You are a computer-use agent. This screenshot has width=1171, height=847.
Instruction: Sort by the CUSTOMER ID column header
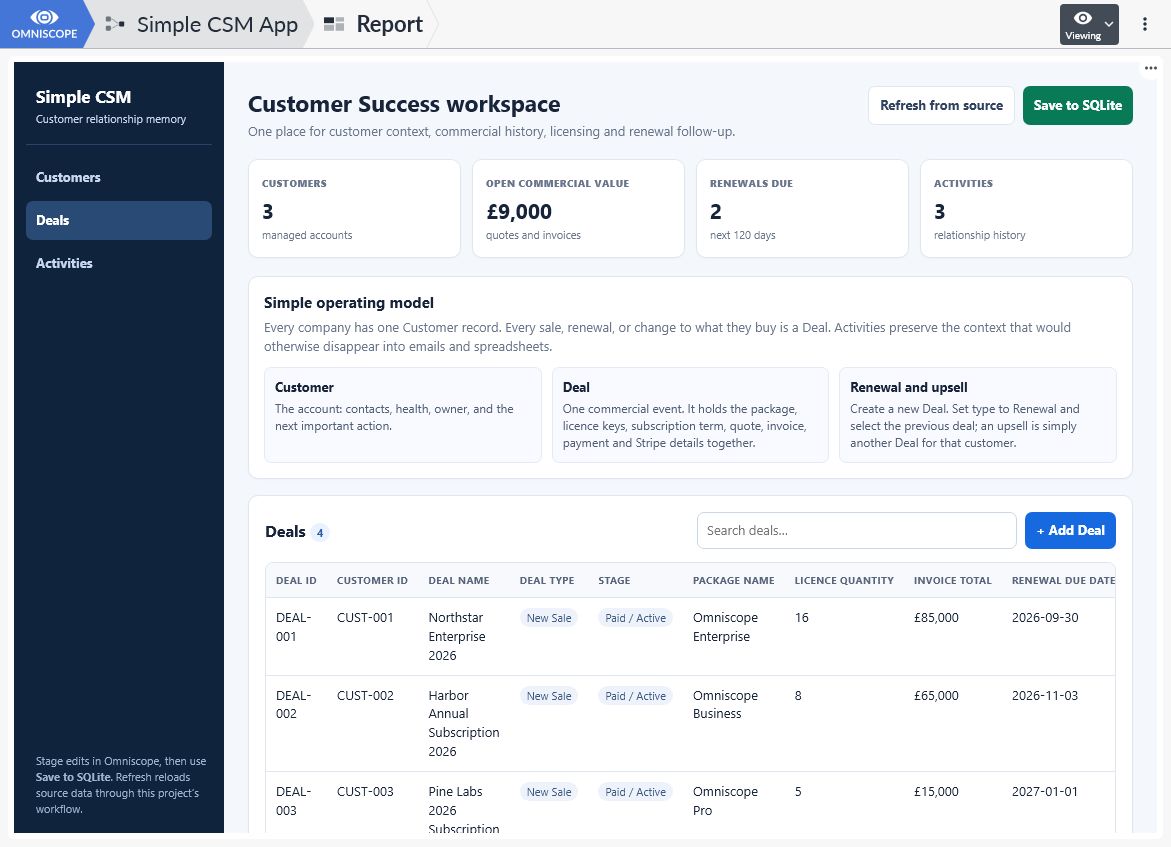click(x=372, y=580)
